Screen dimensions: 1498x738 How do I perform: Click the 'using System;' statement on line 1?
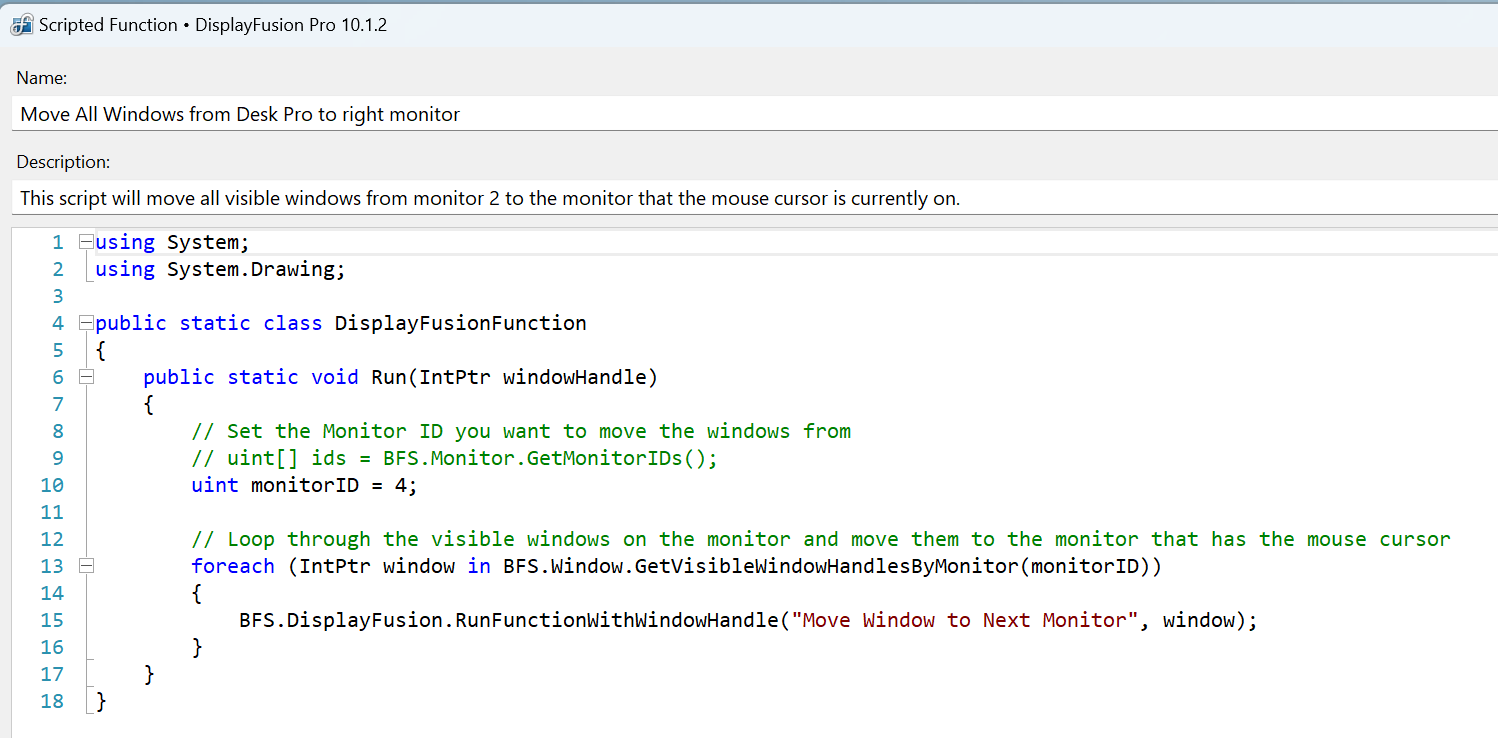point(172,242)
